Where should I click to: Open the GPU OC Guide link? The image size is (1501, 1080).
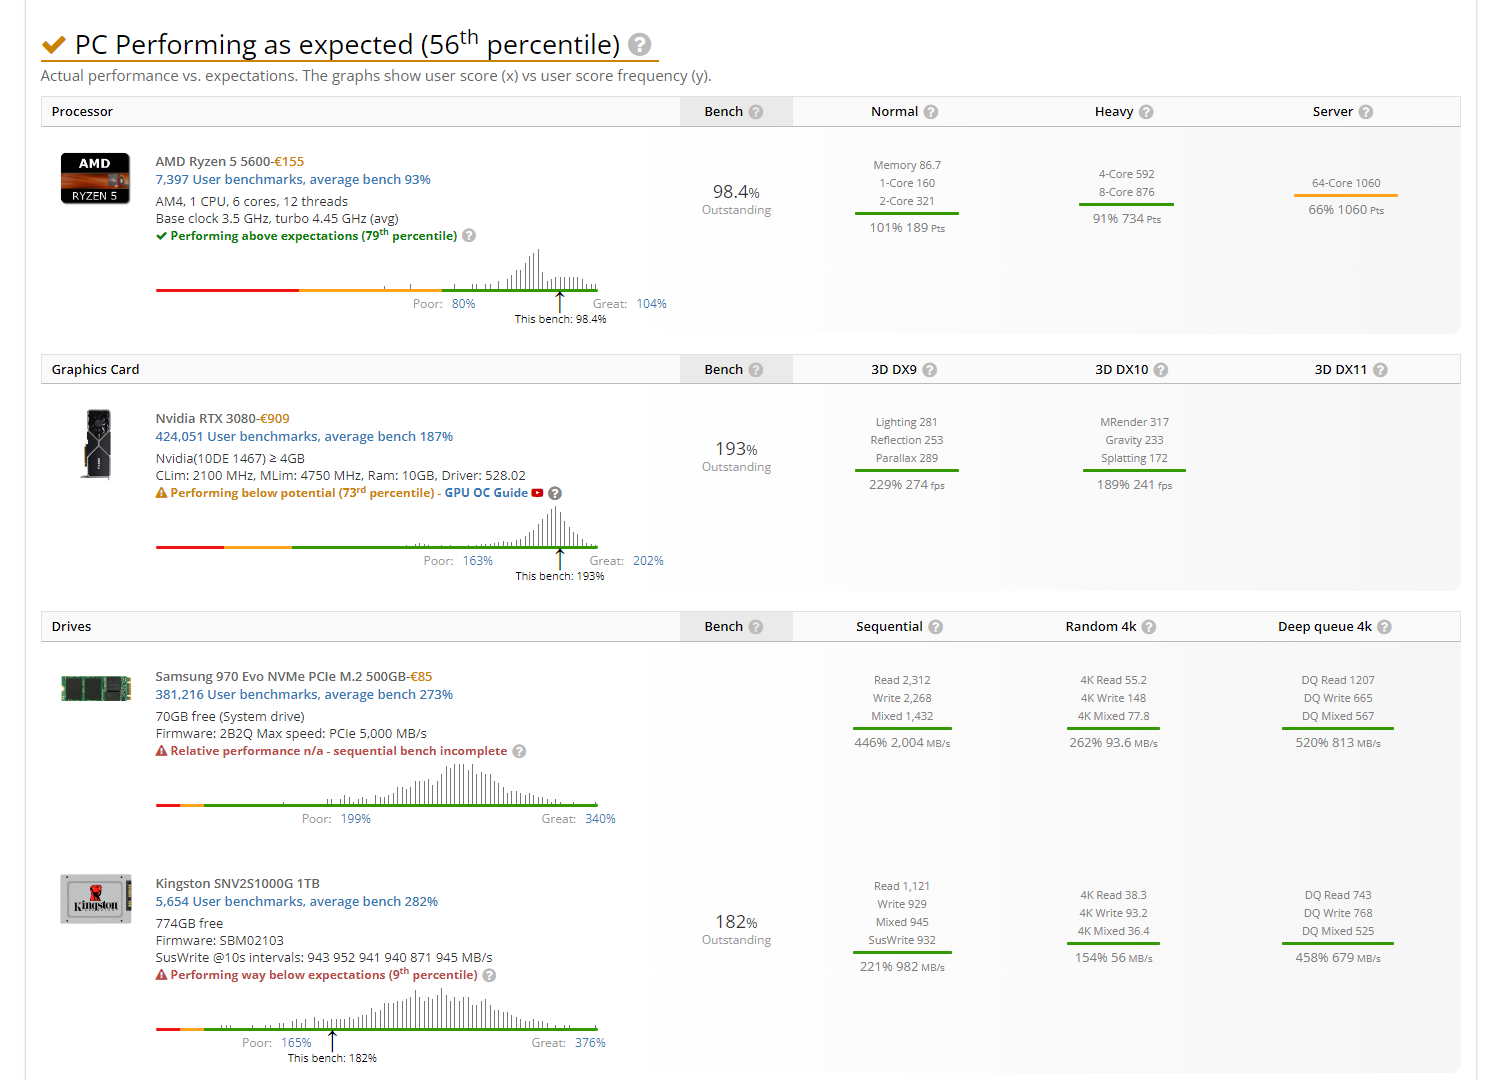tap(486, 493)
